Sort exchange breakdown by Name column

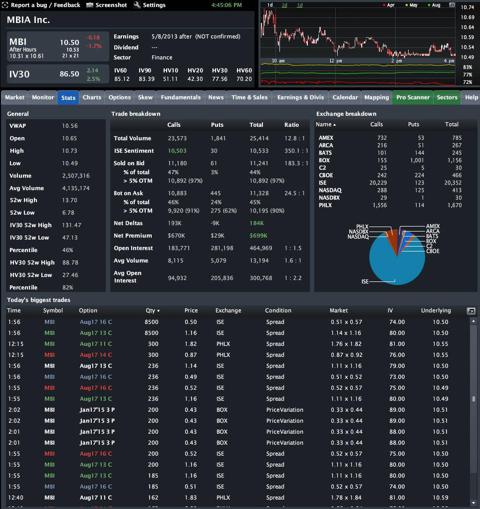pos(326,124)
